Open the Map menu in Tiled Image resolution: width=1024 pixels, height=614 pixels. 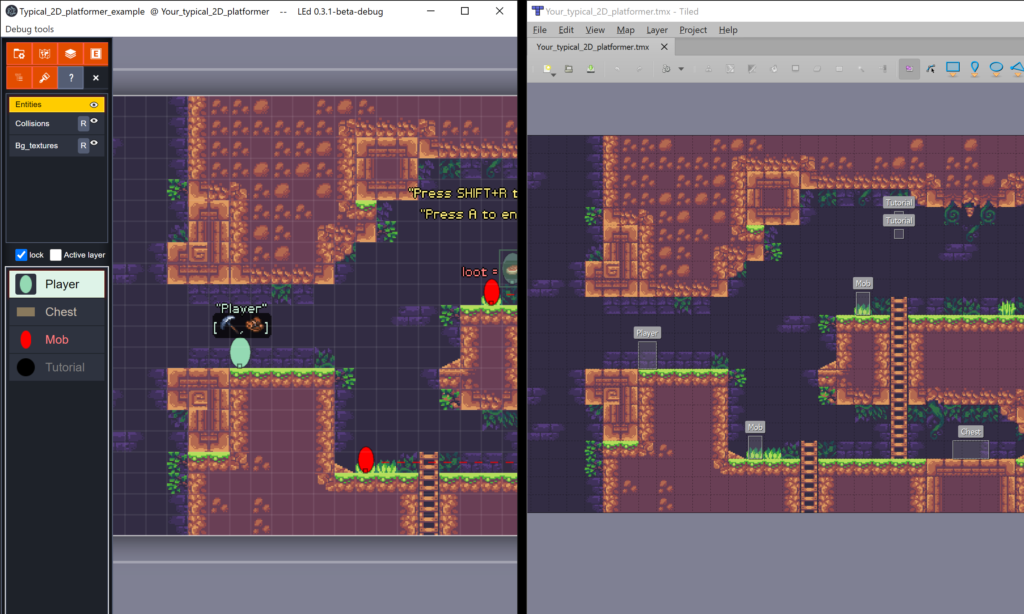click(x=625, y=30)
